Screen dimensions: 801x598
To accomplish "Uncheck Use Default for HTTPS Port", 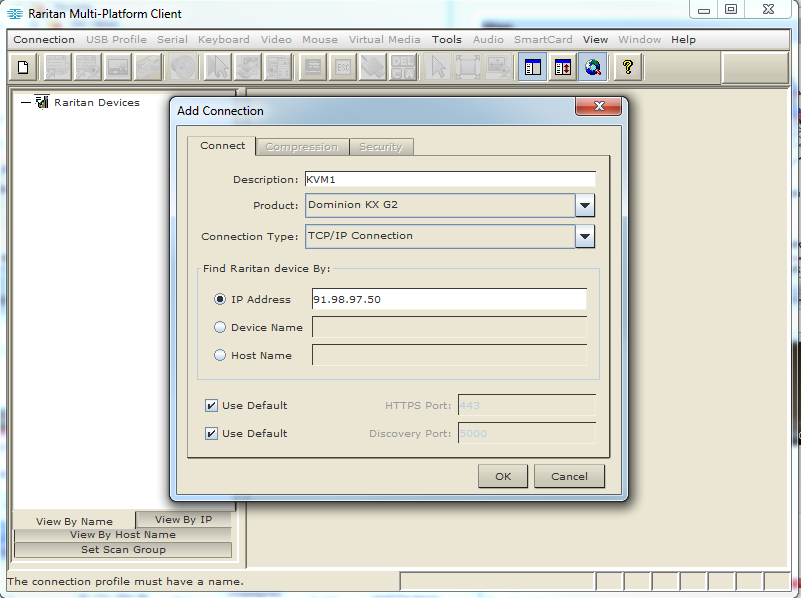I will pos(211,406).
